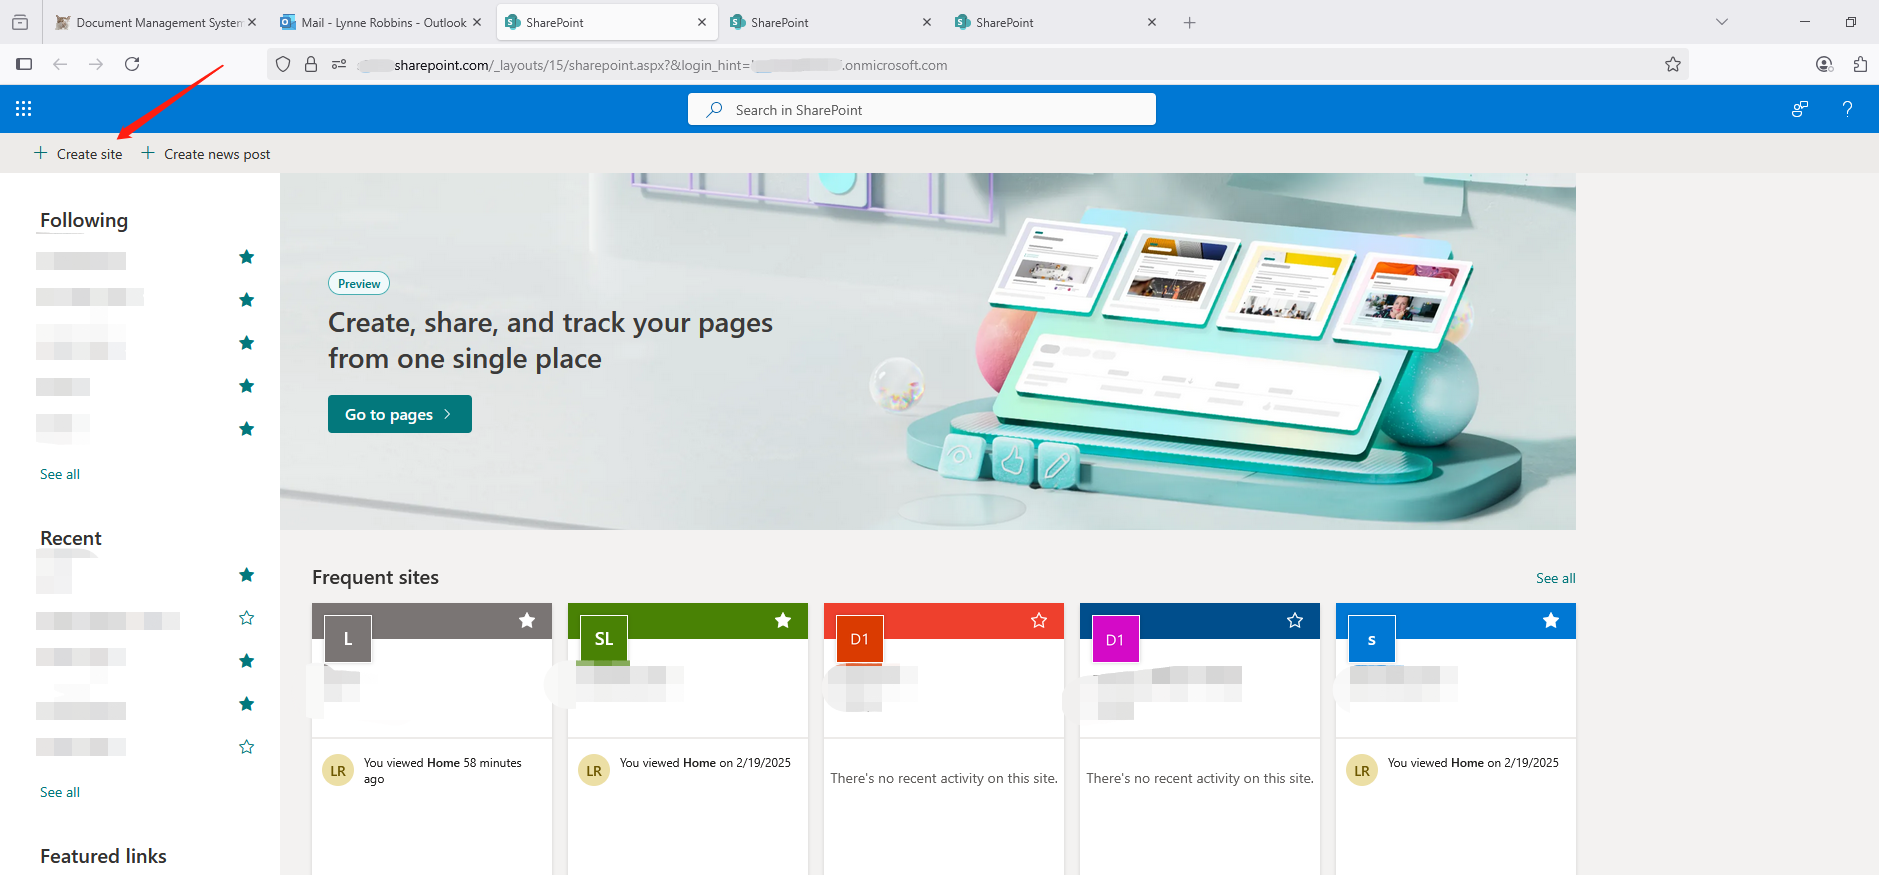The height and width of the screenshot is (875, 1879).
Task: Open the tracking protection shield icon
Action: (x=283, y=64)
